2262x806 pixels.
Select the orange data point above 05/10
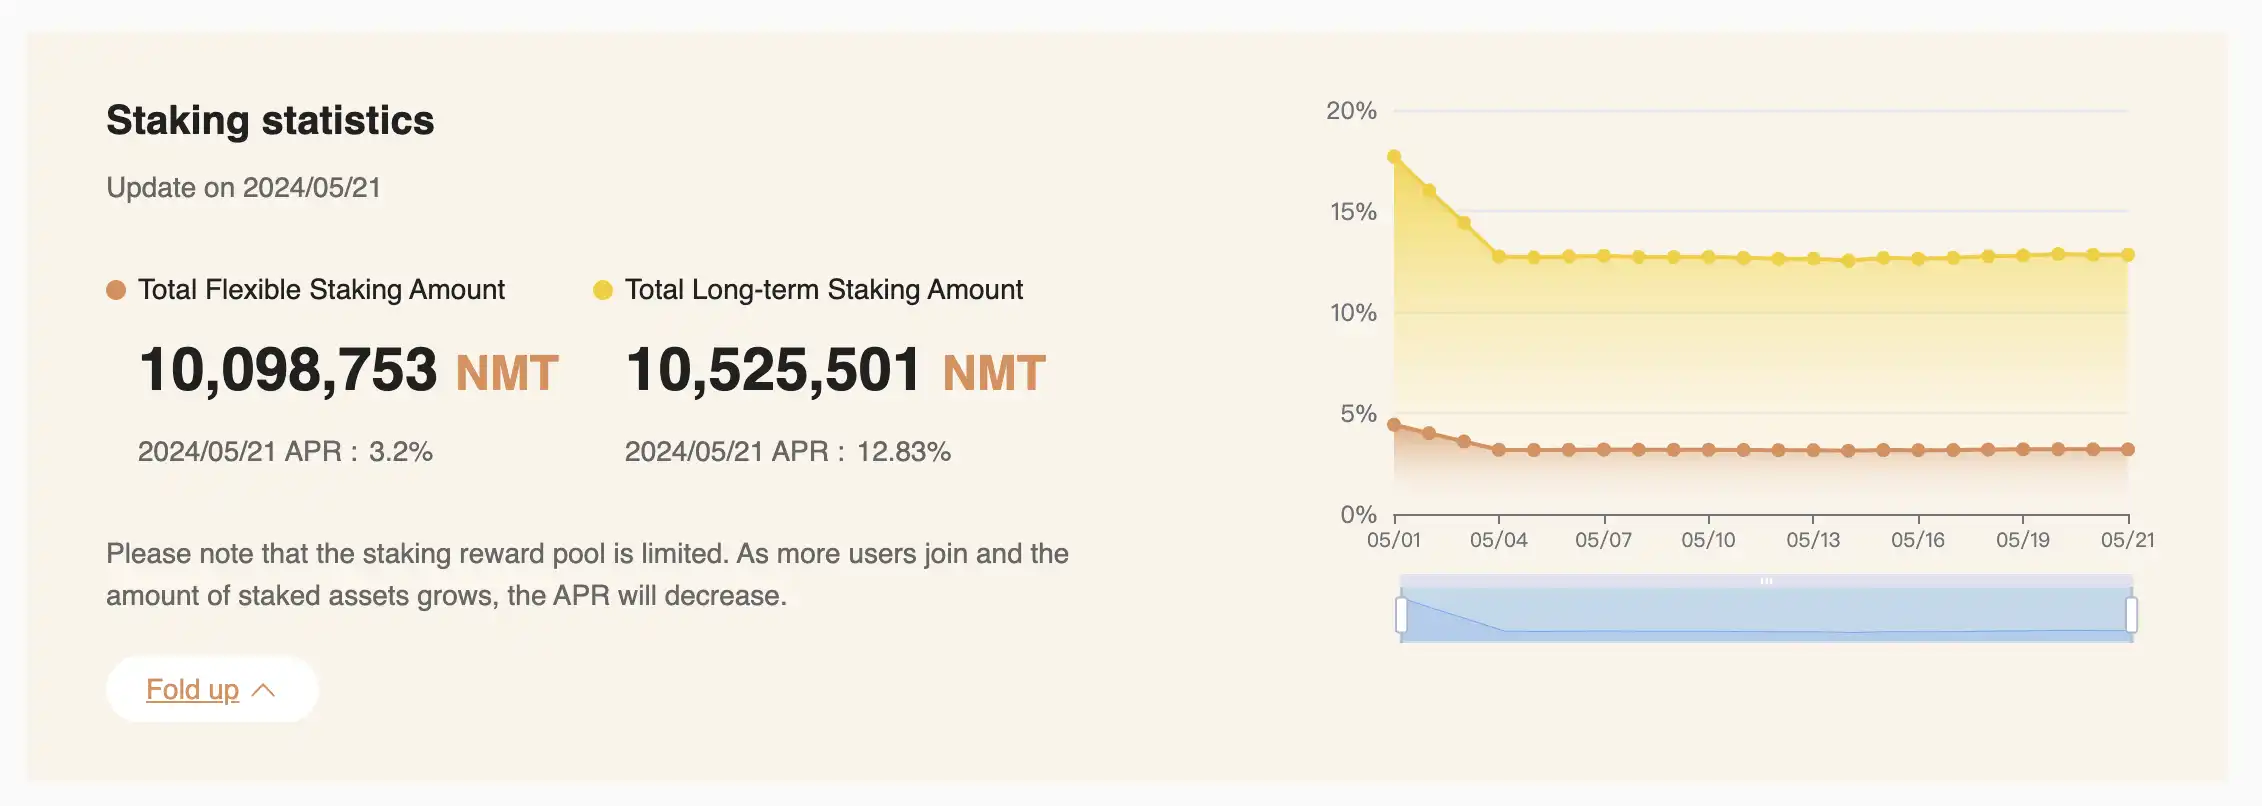[x=1709, y=450]
